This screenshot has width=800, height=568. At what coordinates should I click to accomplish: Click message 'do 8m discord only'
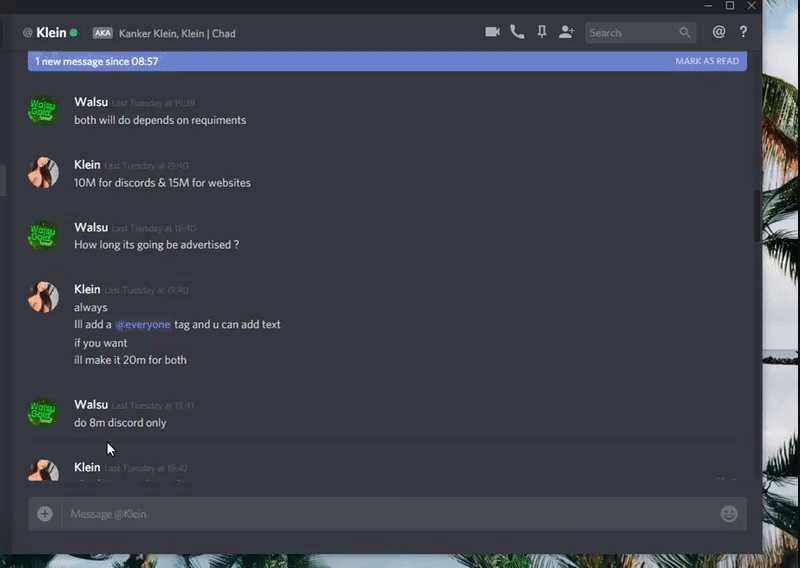(120, 423)
